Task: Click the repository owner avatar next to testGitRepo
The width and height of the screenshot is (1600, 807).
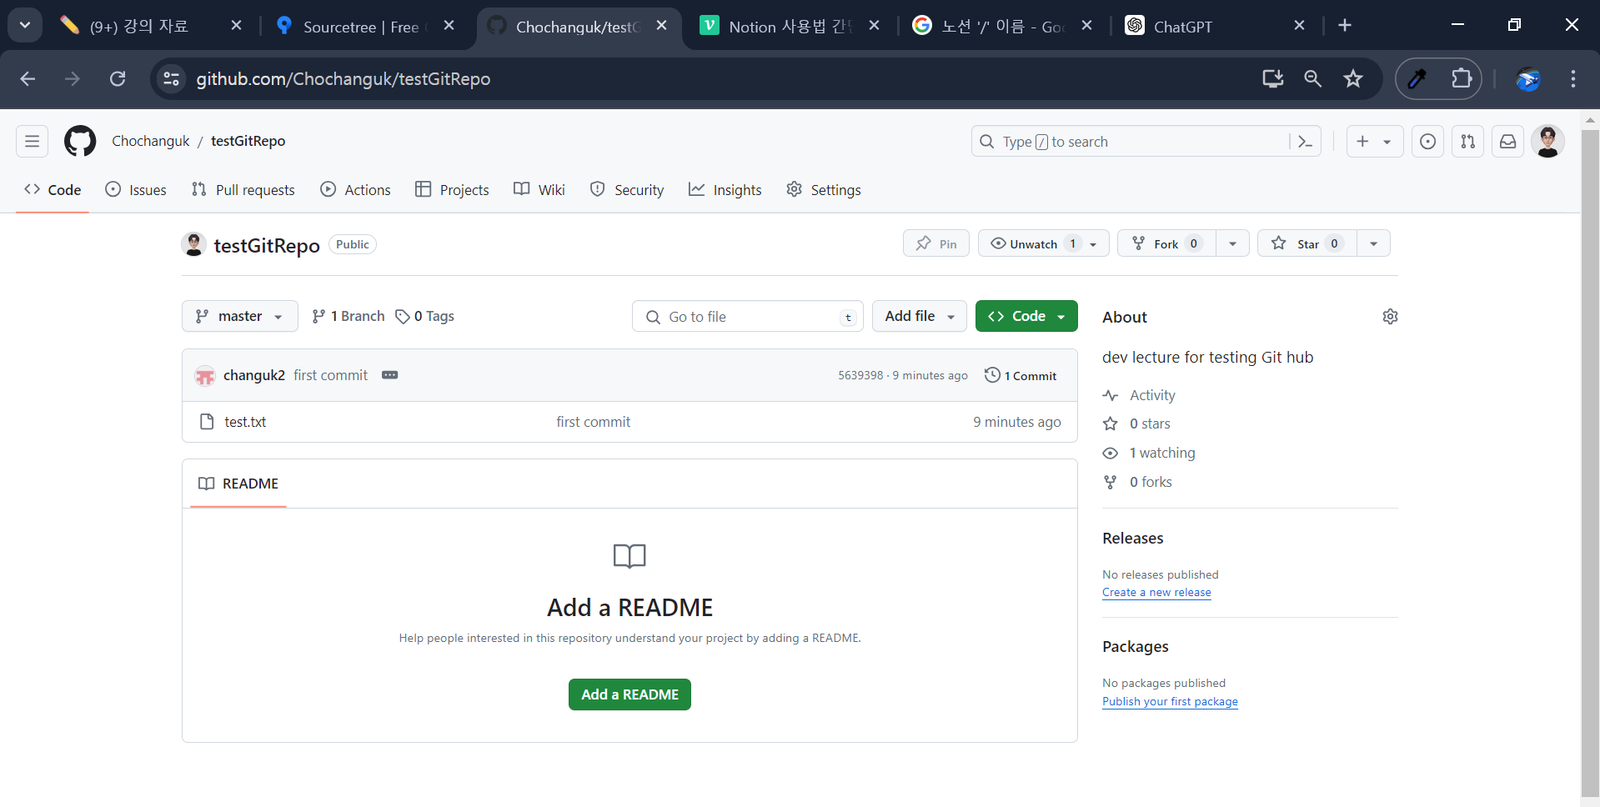Action: (x=194, y=244)
